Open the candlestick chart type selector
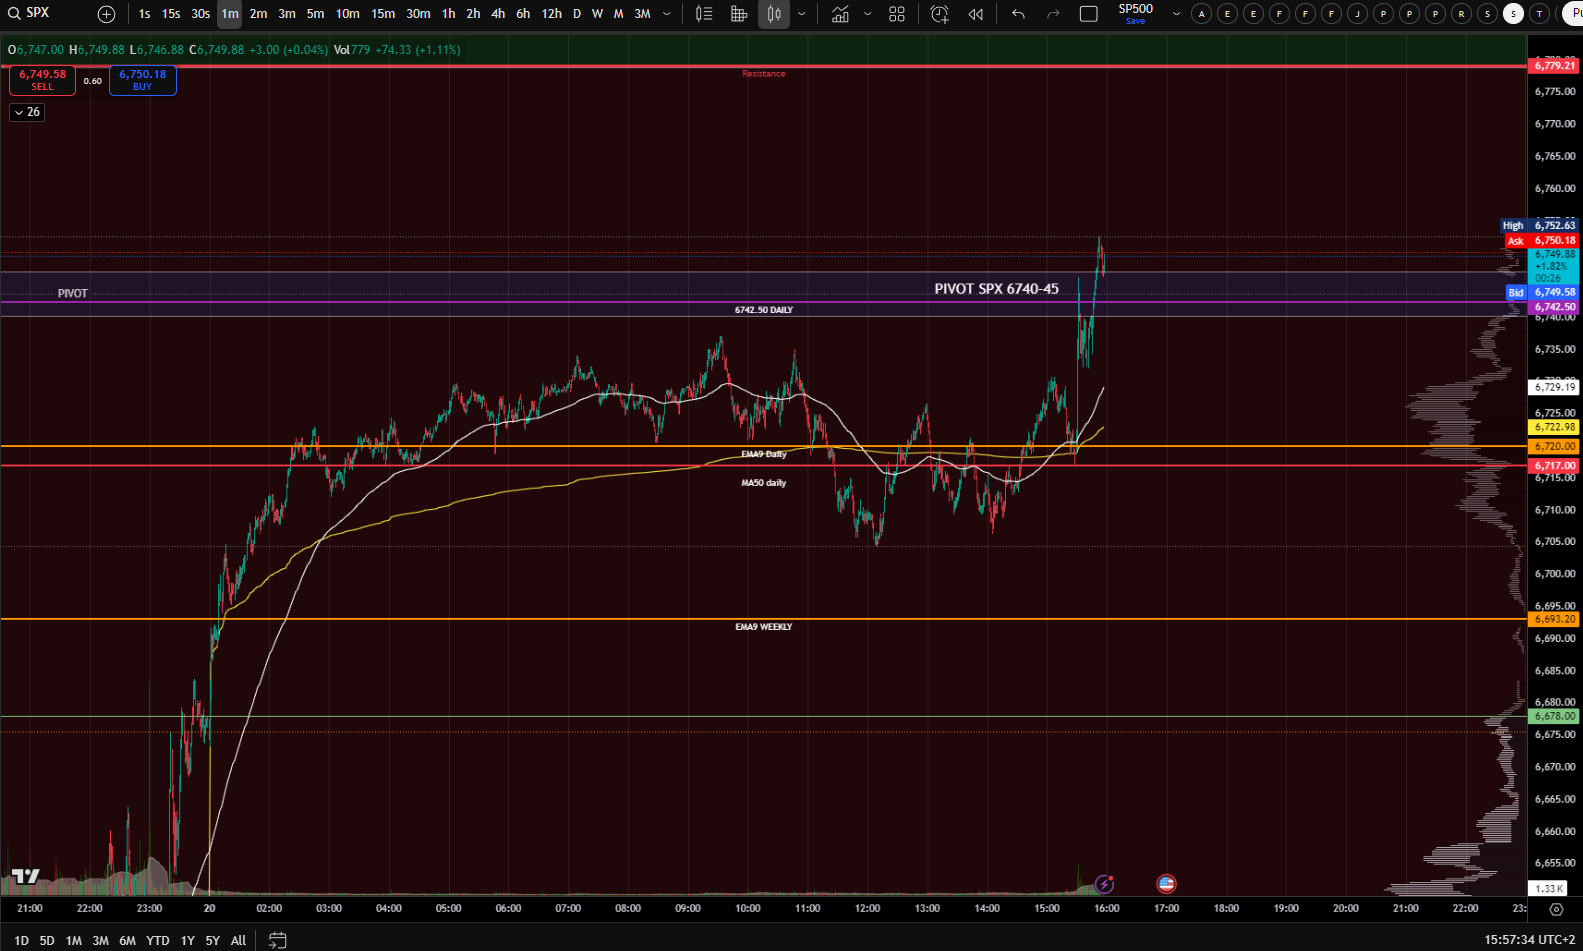 [x=773, y=14]
